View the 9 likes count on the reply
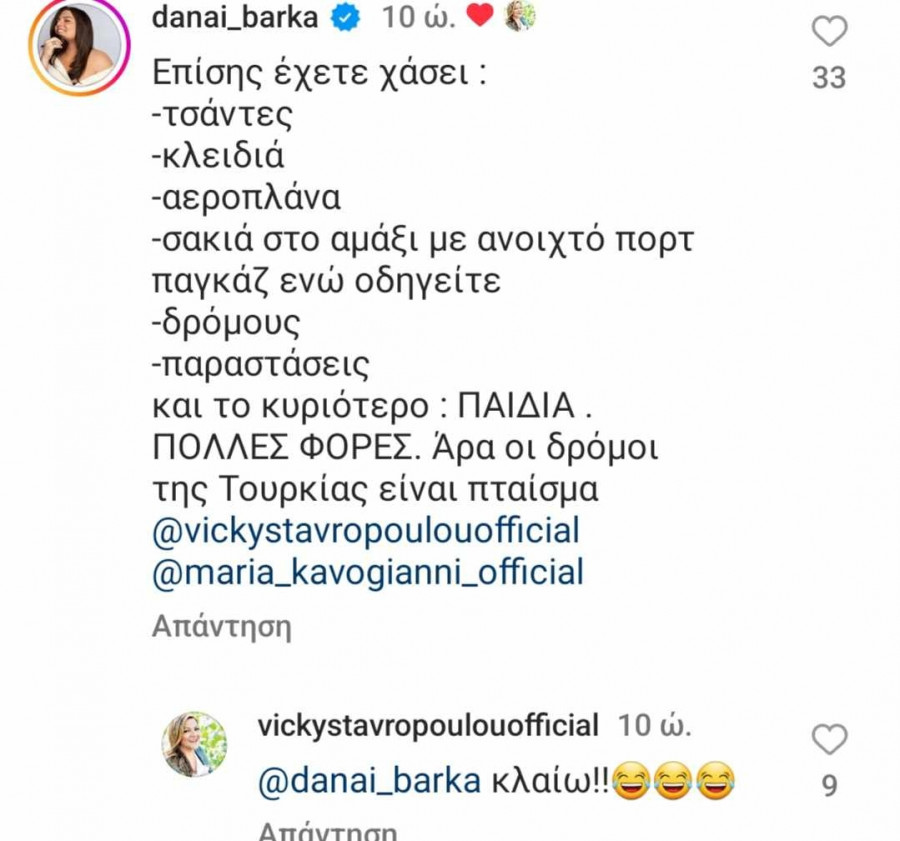The image size is (900, 841). [829, 785]
